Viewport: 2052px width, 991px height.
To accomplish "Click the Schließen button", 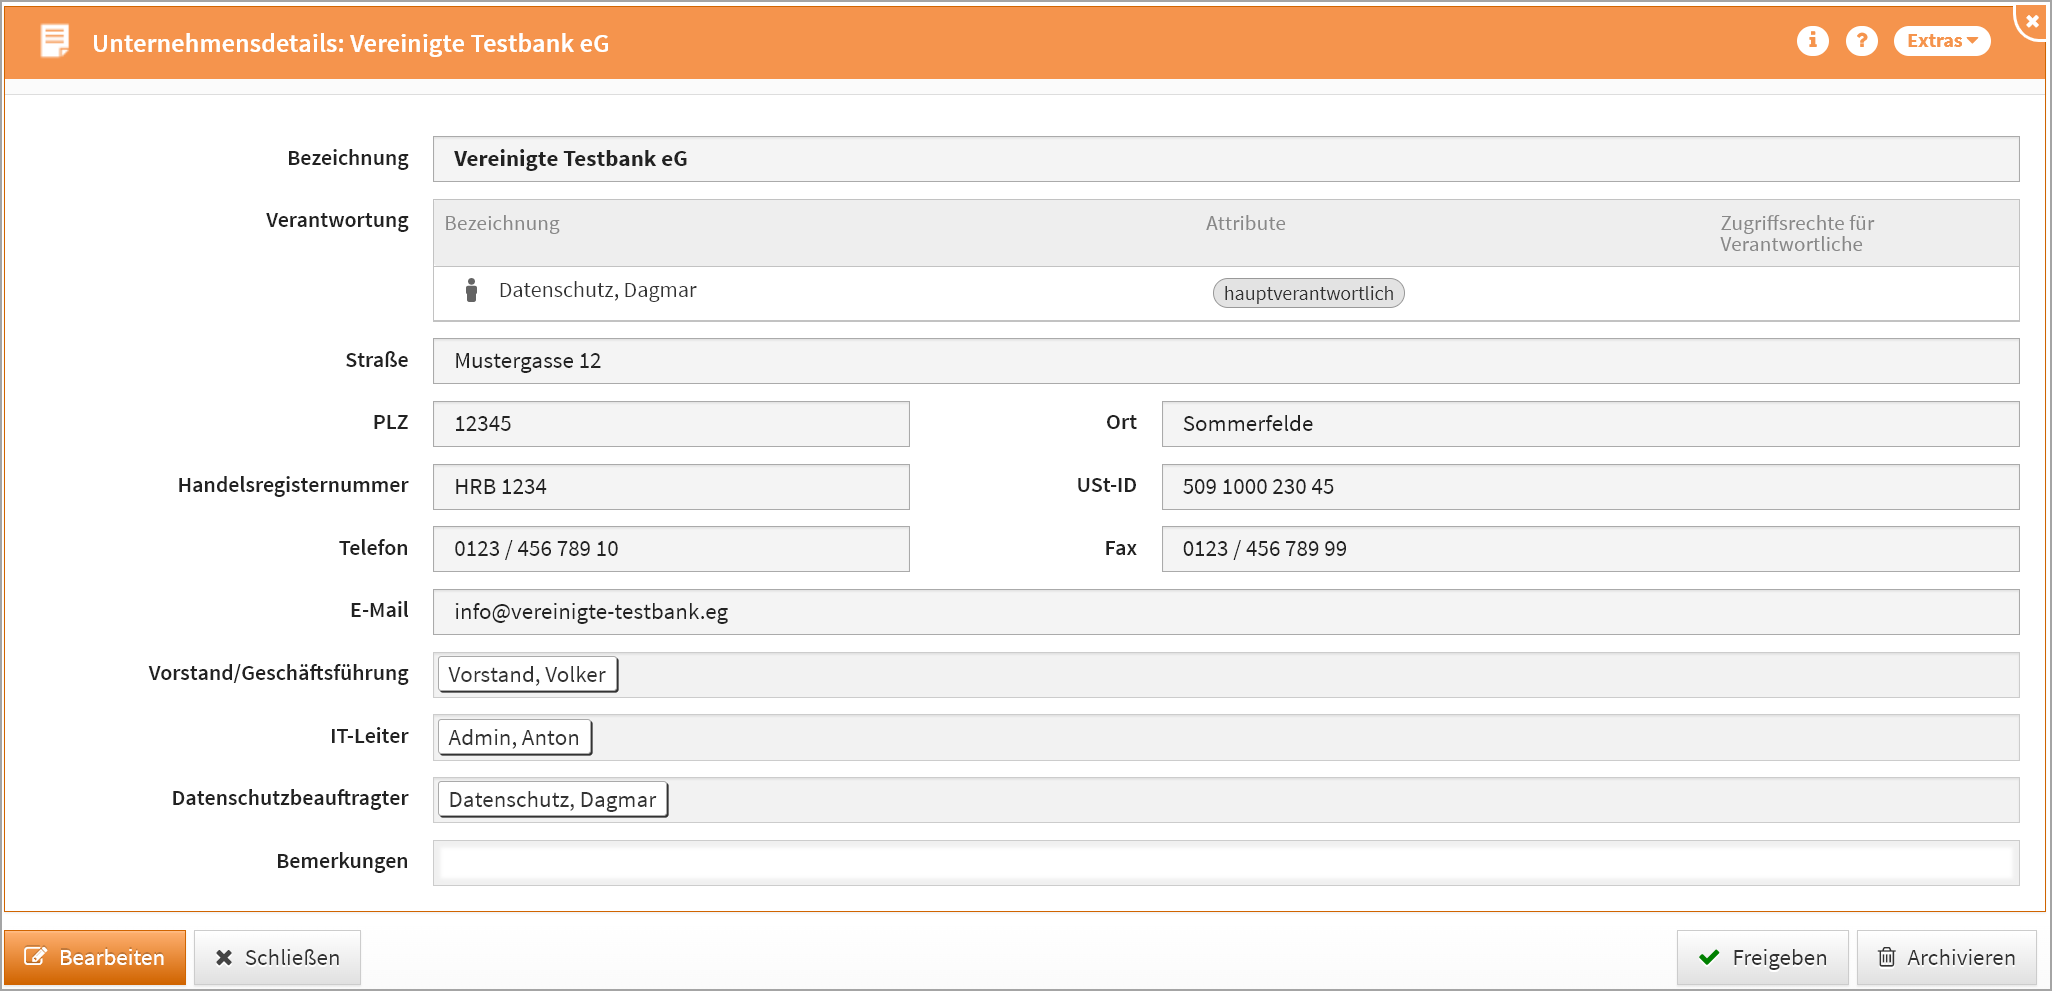I will point(277,958).
